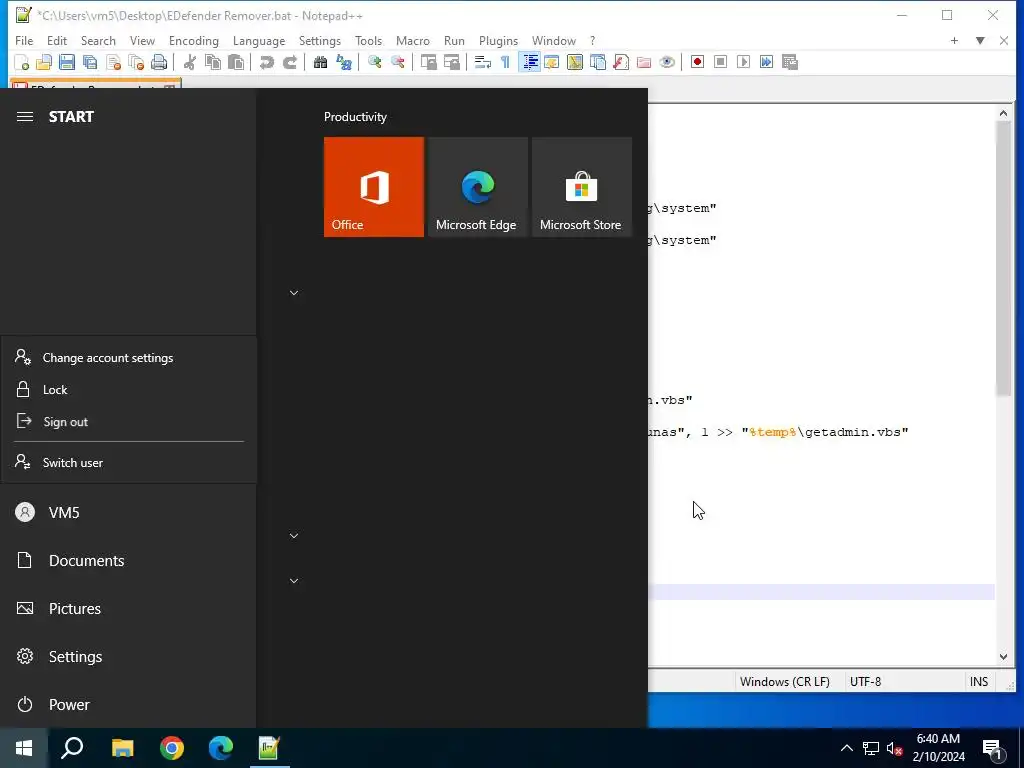
Task: Choose Lock from account menu
Action: tap(129, 390)
